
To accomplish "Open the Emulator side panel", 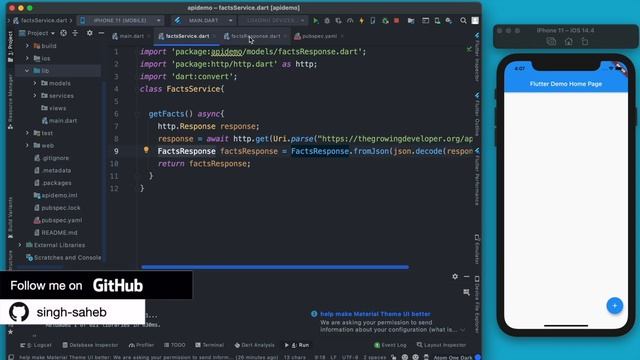I will click(477, 249).
